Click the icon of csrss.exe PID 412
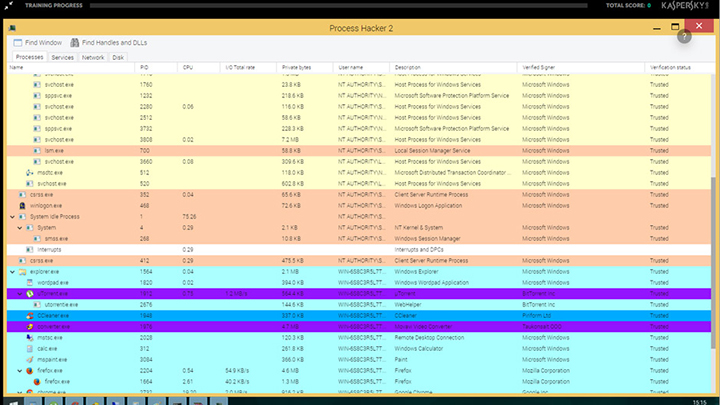720x405 pixels. click(x=22, y=260)
